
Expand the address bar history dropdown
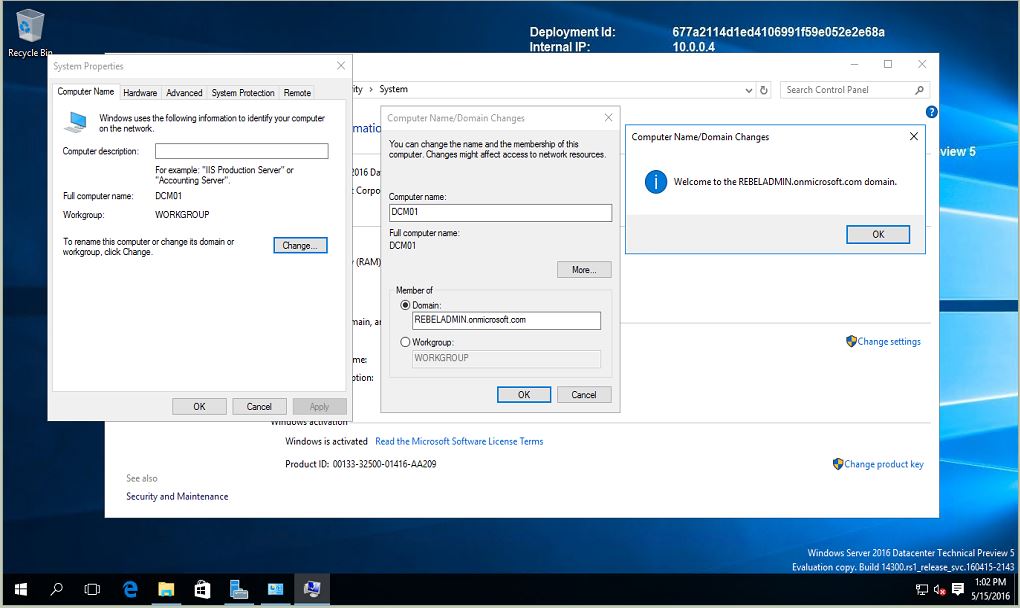[749, 90]
